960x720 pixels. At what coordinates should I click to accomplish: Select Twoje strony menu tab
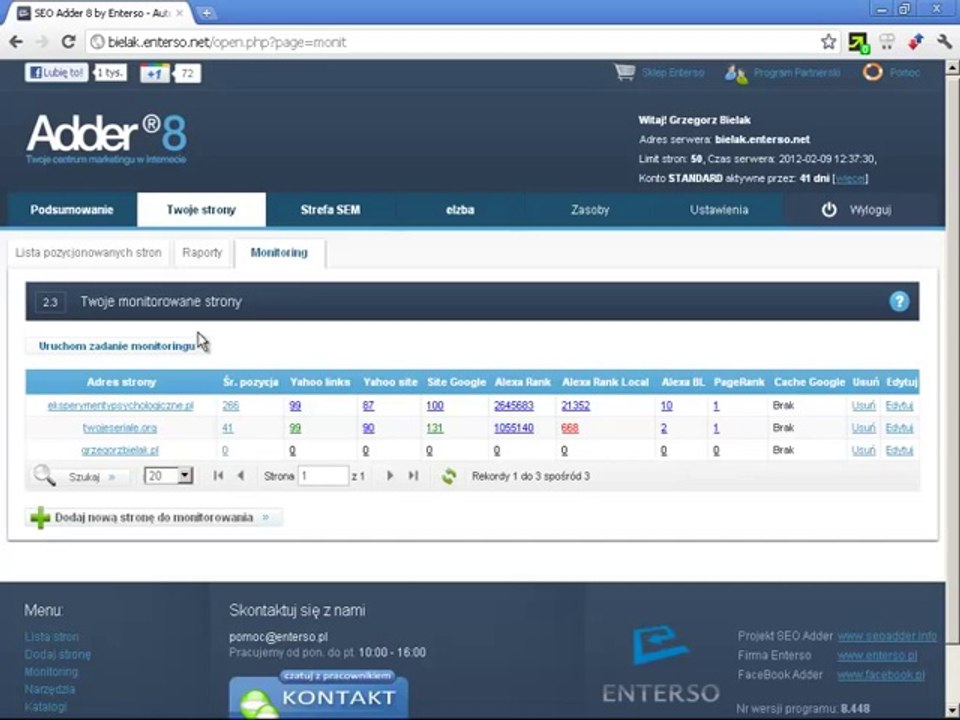pyautogui.click(x=201, y=210)
